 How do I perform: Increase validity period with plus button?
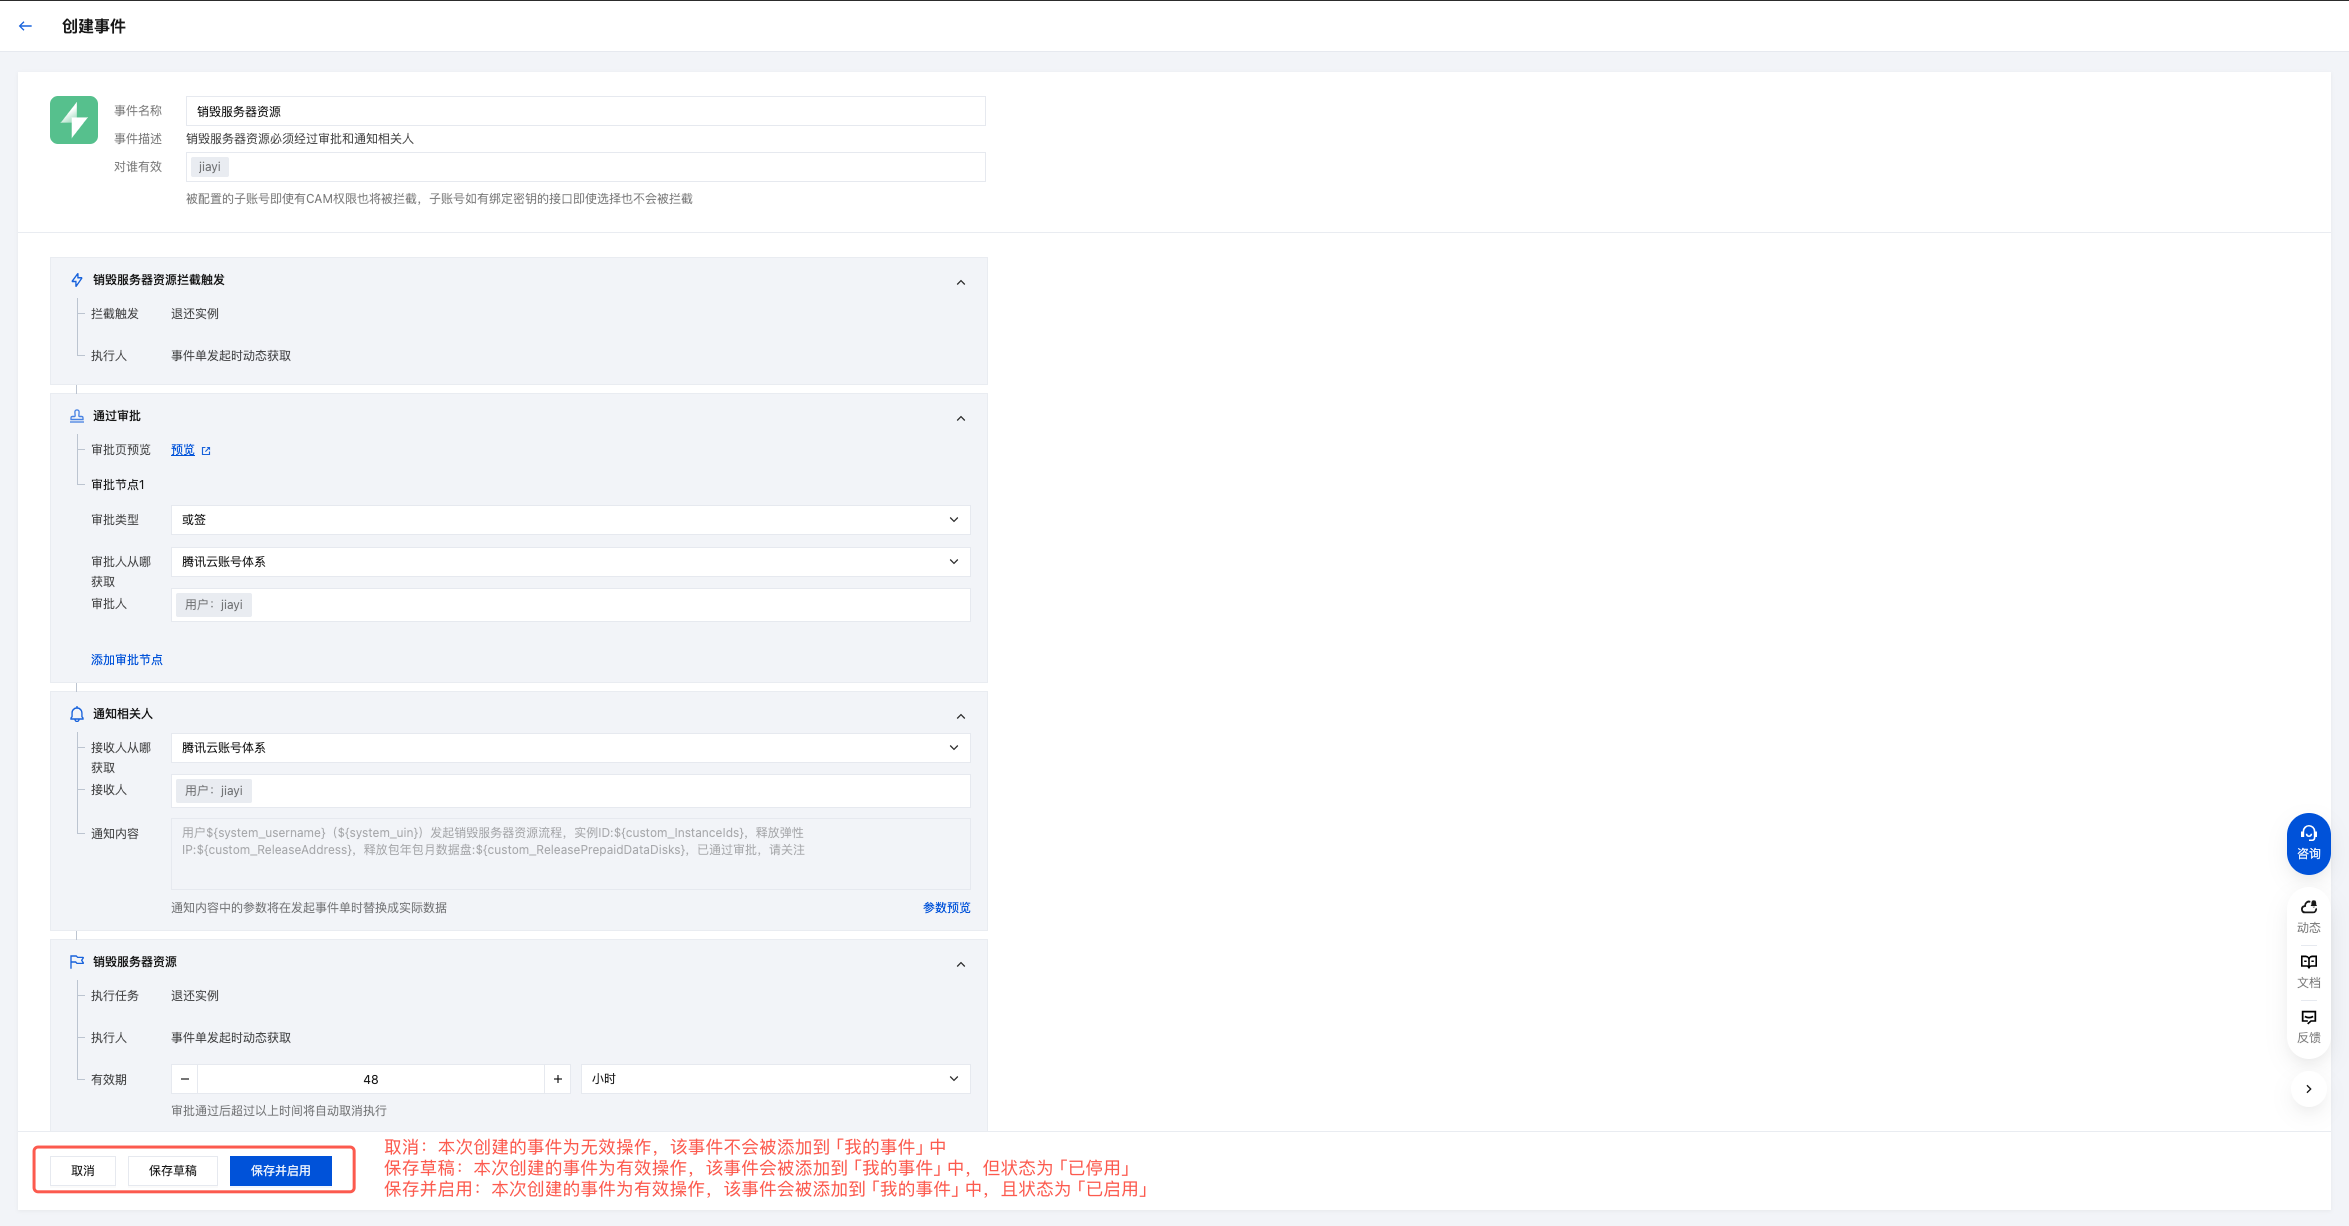[558, 1079]
